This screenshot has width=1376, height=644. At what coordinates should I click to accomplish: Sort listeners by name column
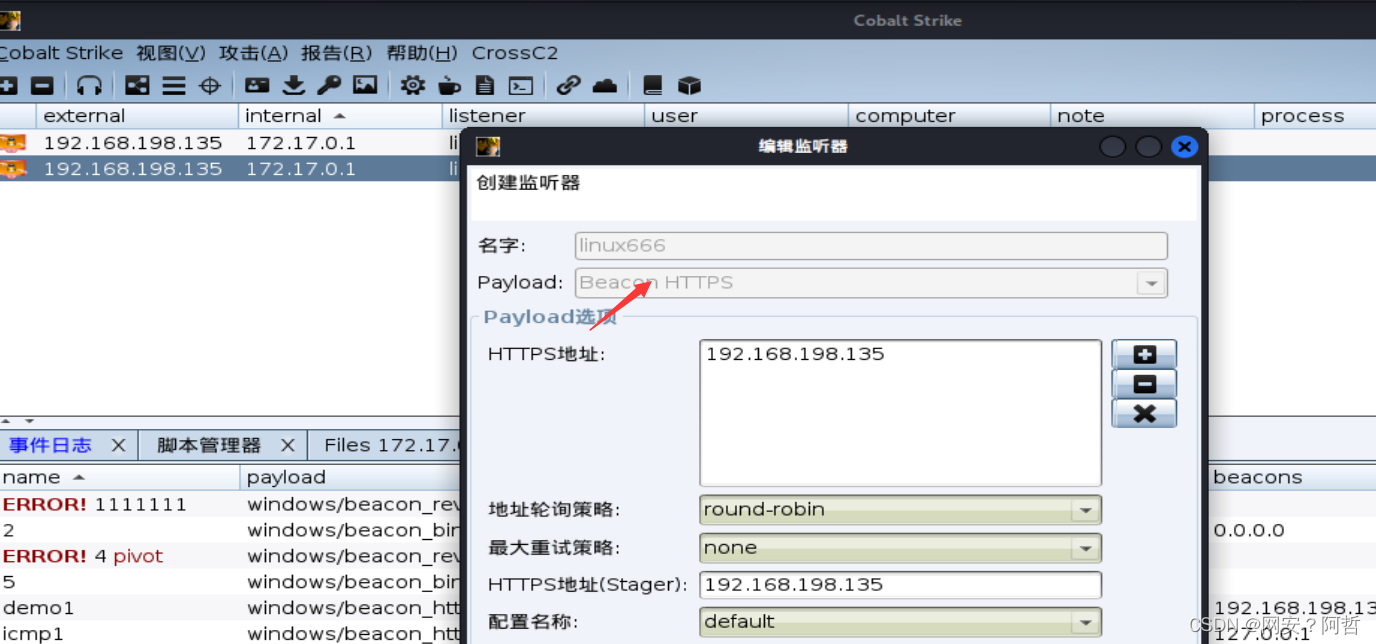[x=120, y=477]
